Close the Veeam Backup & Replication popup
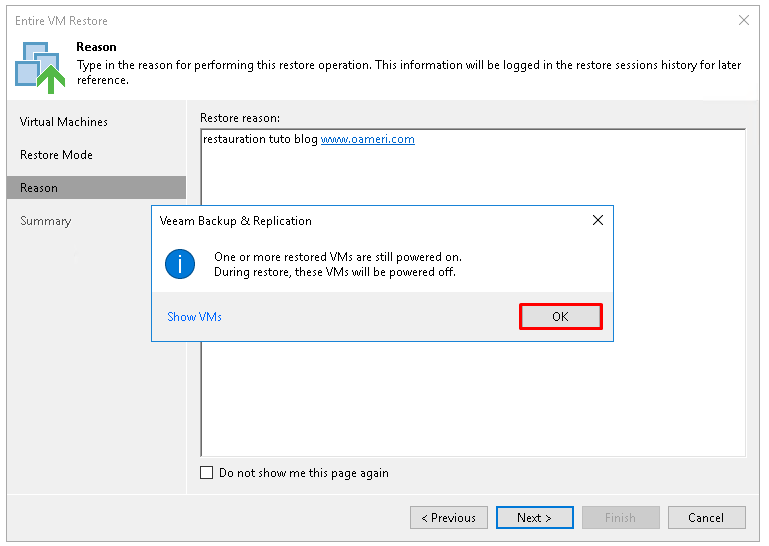The height and width of the screenshot is (546, 769). (x=597, y=220)
